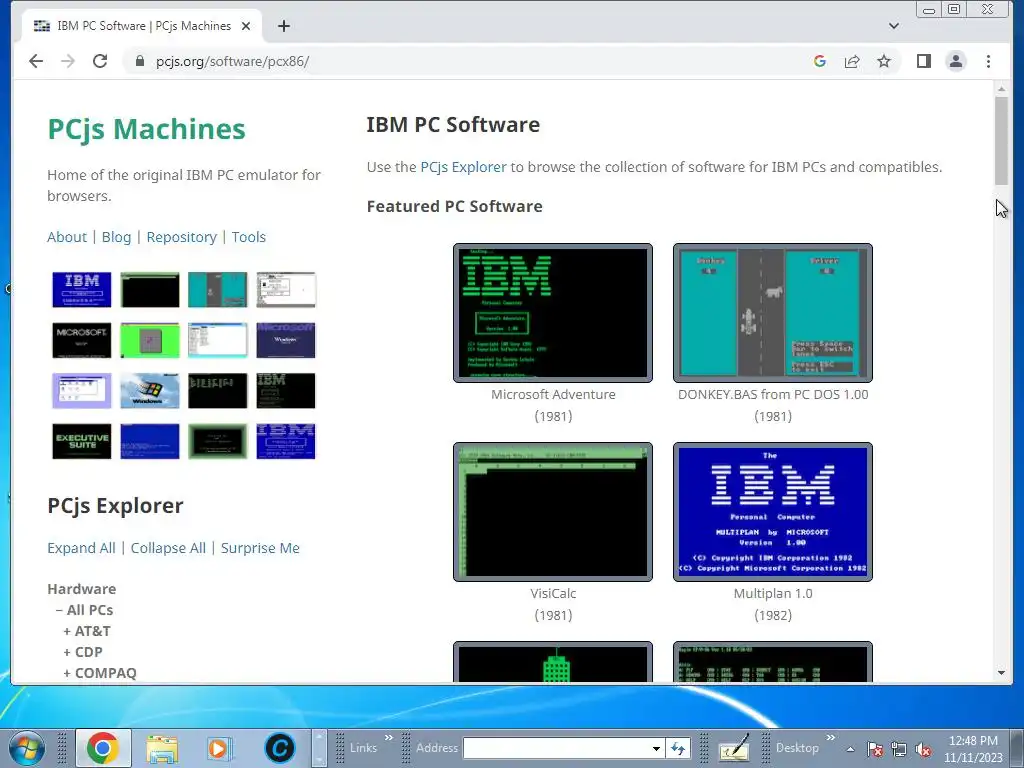Click the scrollbar up arrow
This screenshot has height=768, width=1024.
pos(1001,89)
